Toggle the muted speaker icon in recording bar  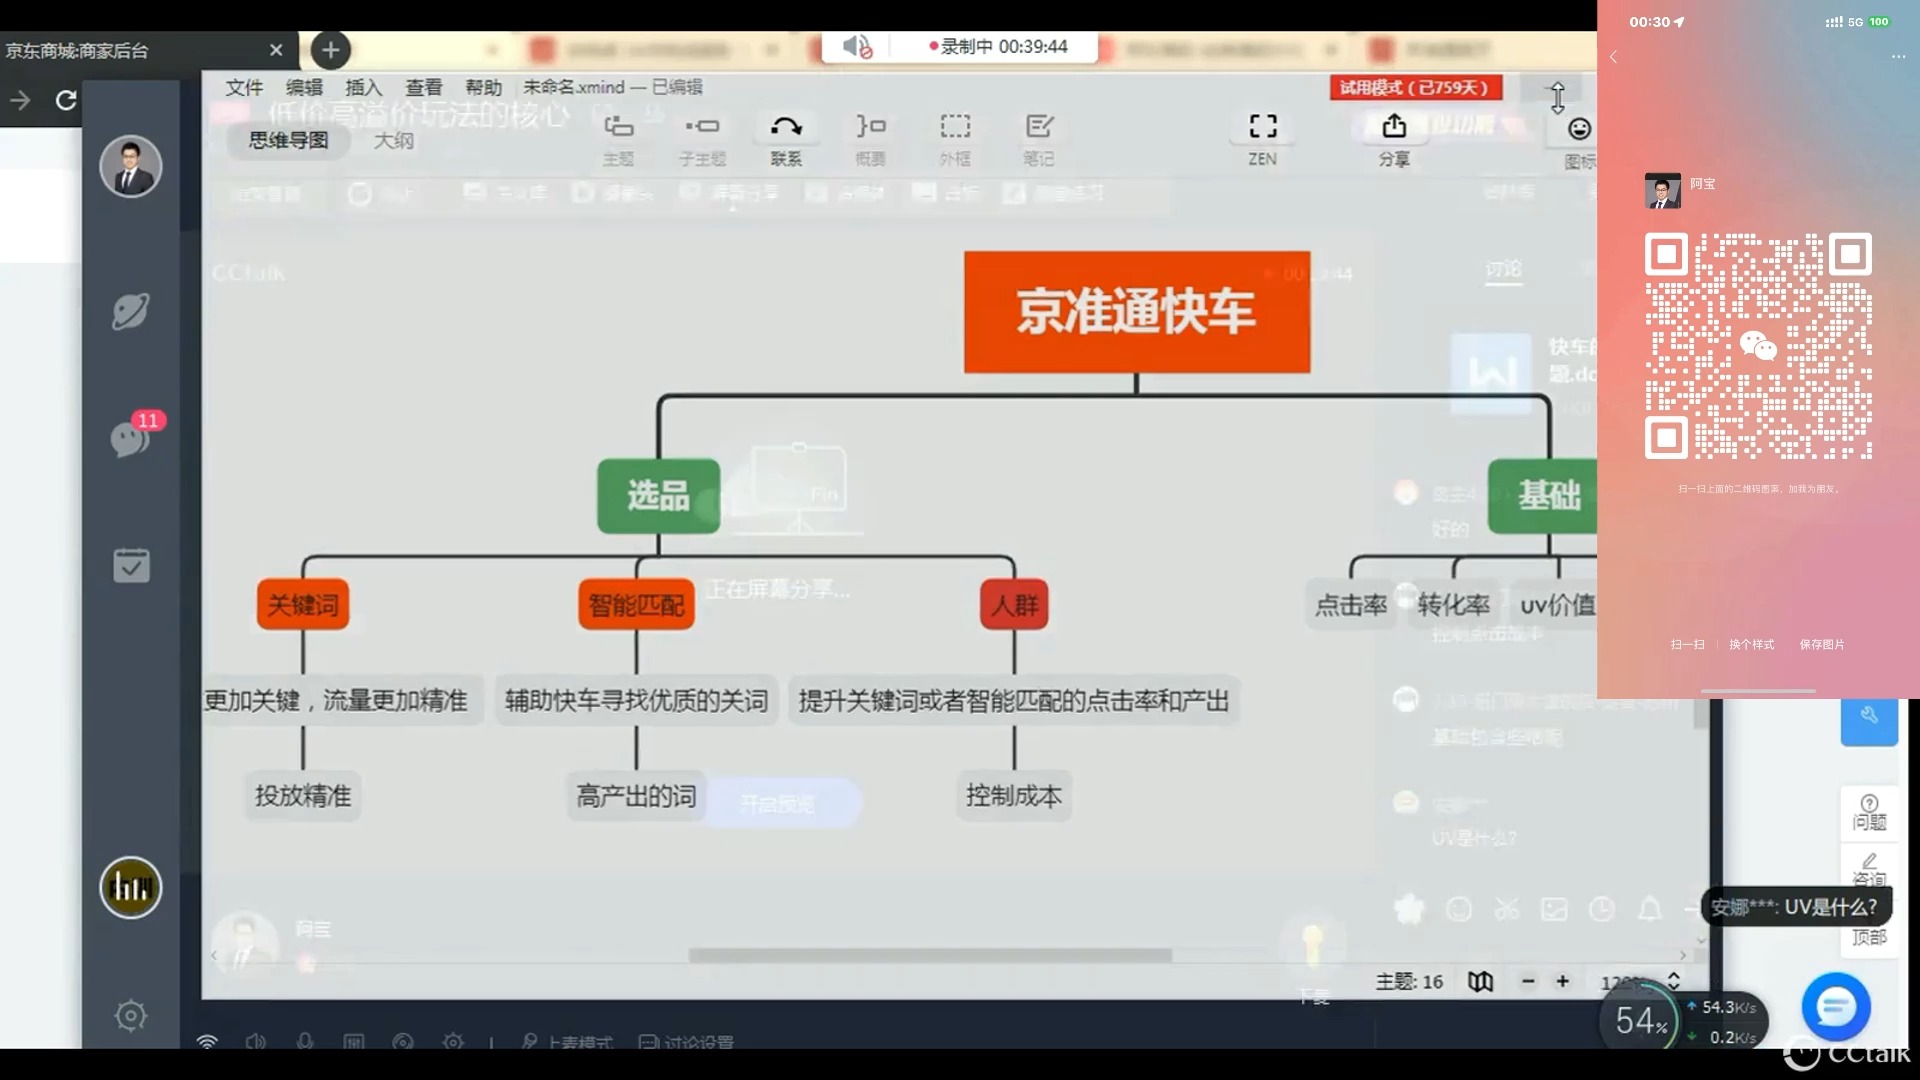[857, 47]
